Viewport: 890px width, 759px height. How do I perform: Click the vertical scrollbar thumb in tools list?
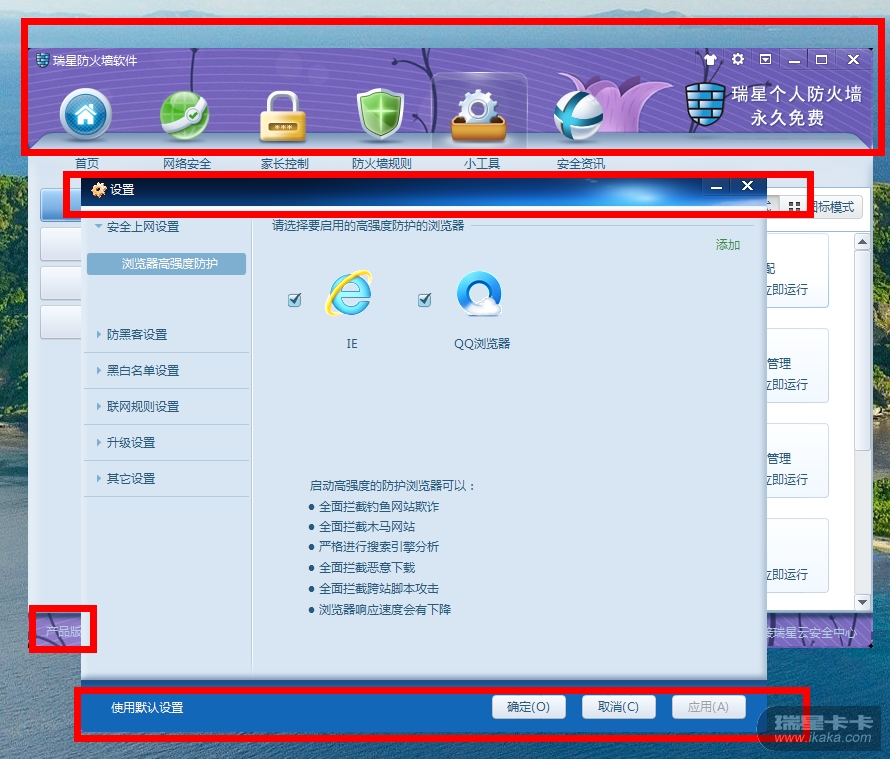point(862,350)
